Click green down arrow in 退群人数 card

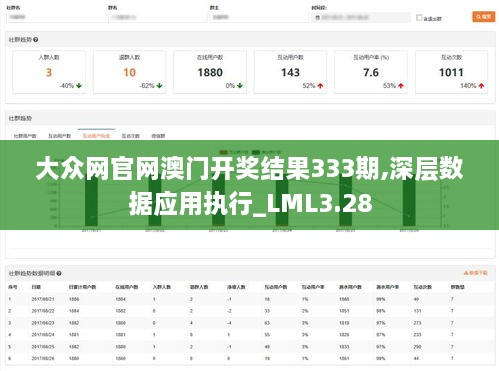(159, 86)
